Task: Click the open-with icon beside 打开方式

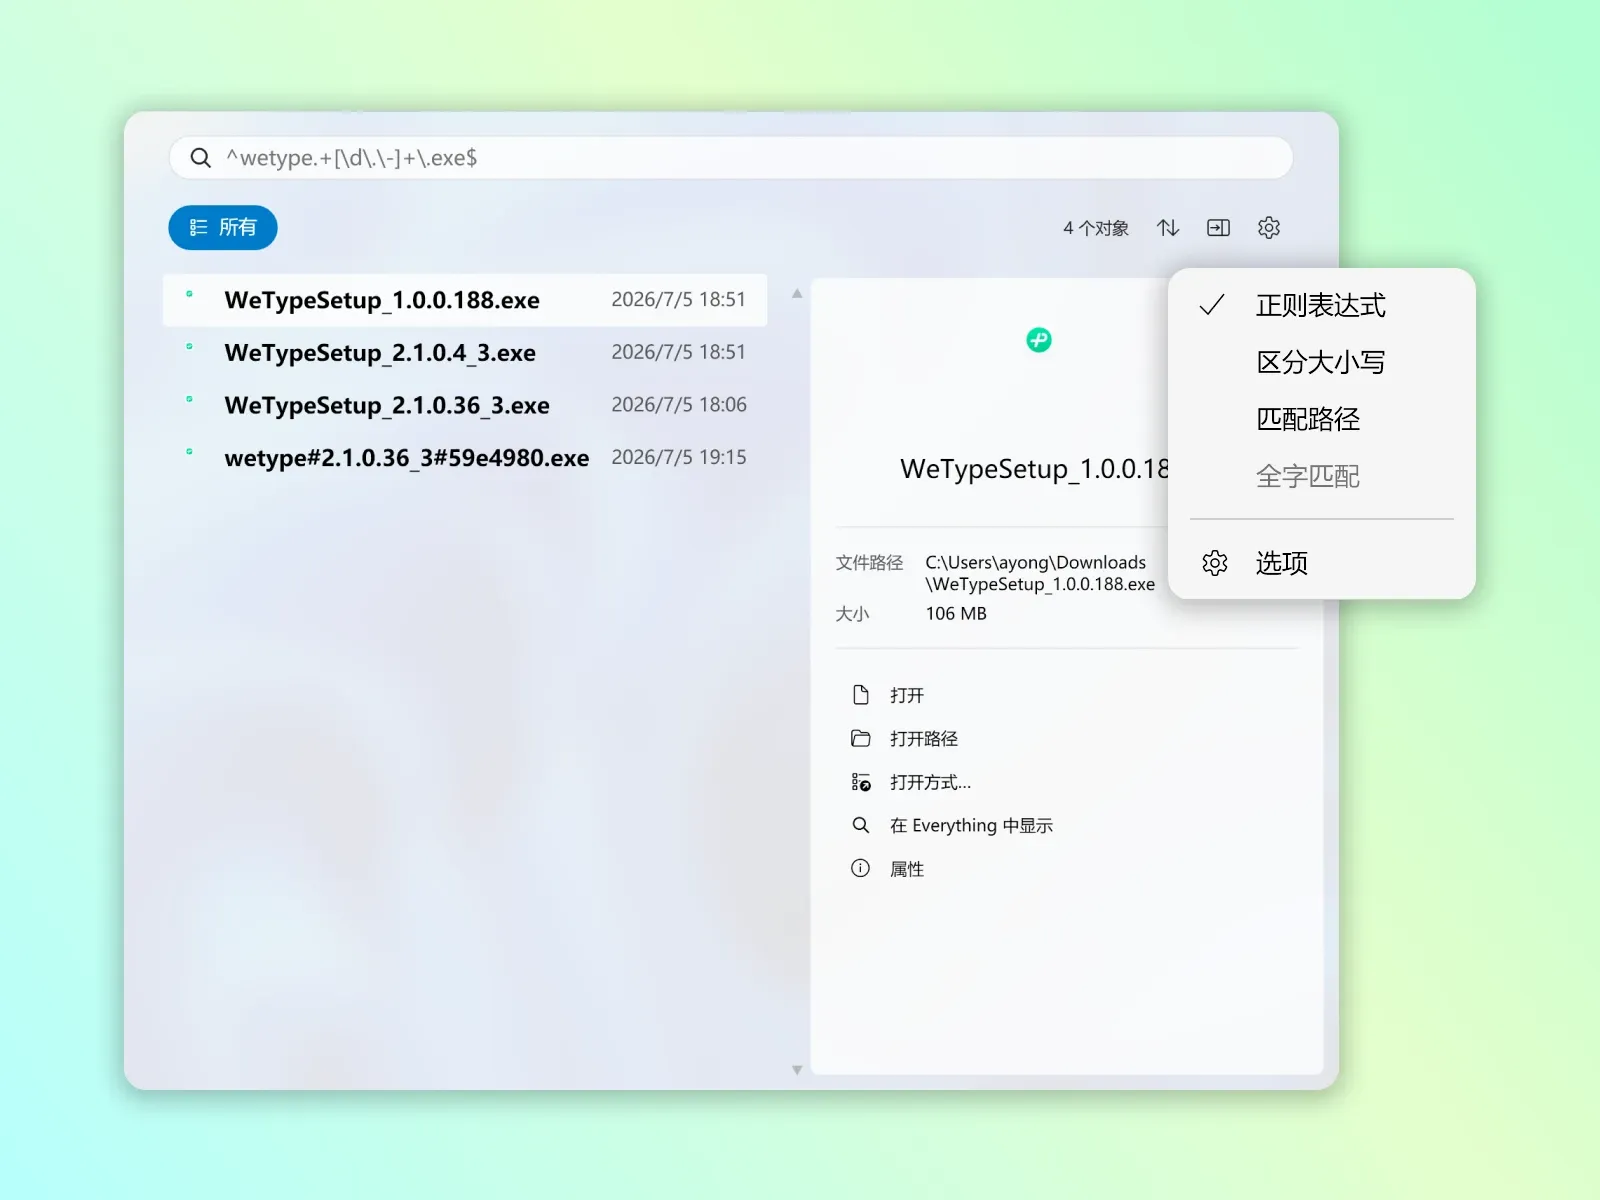Action: [x=860, y=782]
